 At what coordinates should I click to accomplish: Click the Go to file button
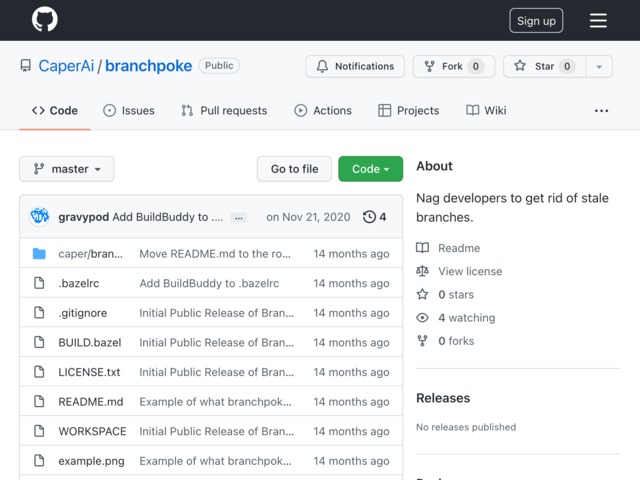click(x=294, y=169)
